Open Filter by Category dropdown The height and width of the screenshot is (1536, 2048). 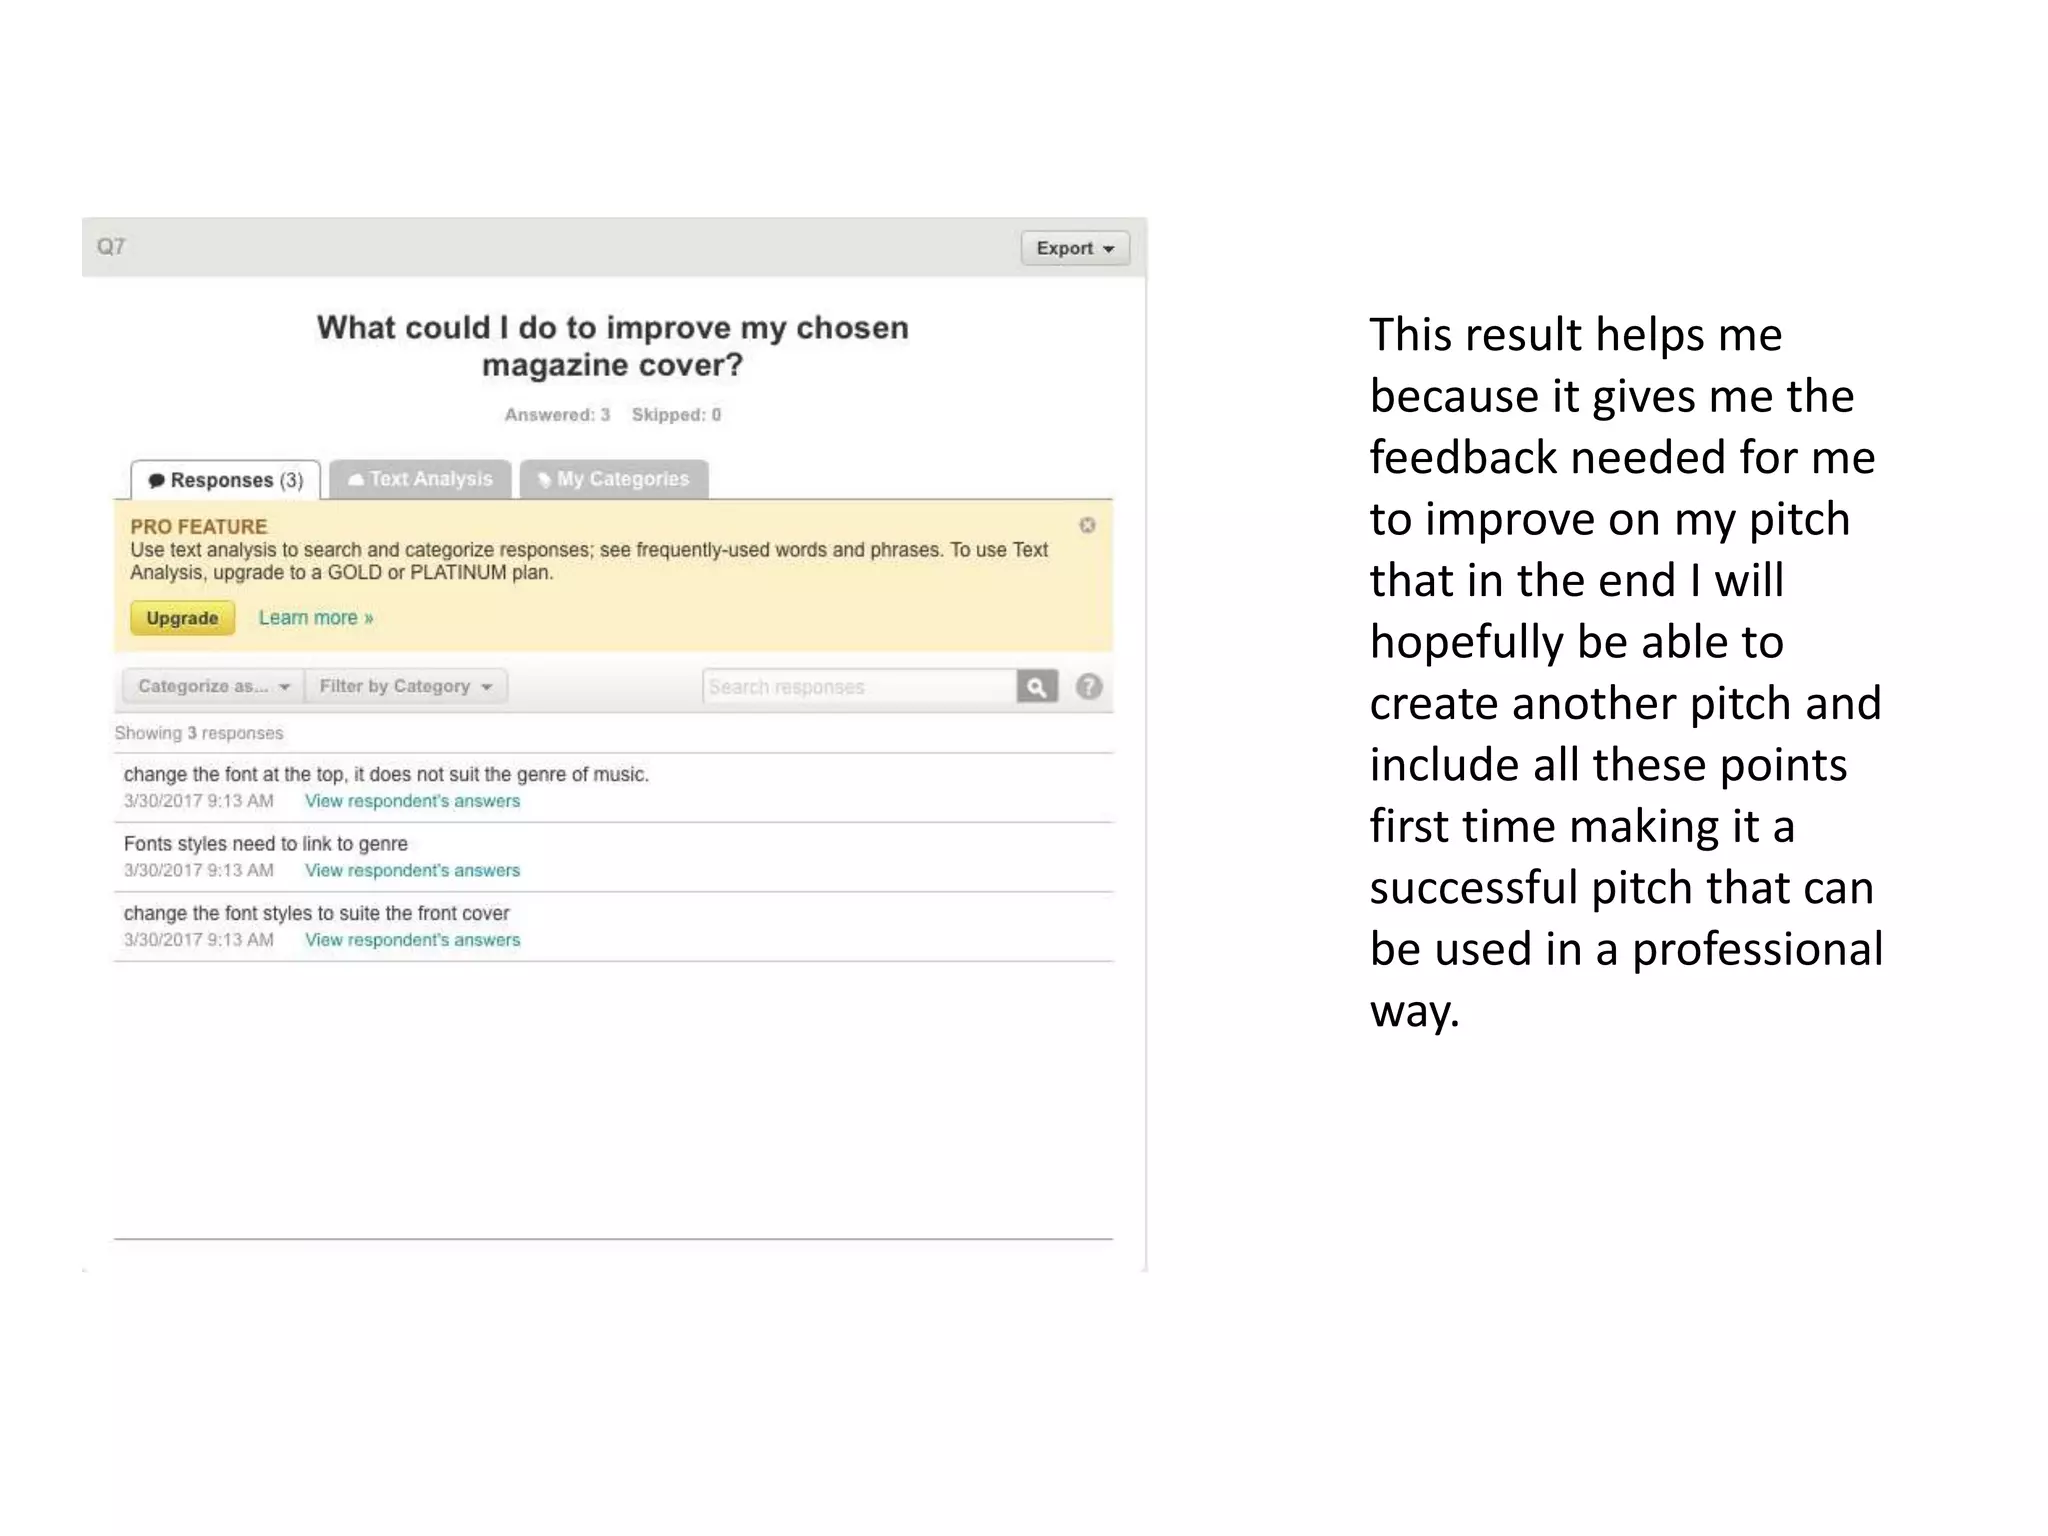[x=405, y=687]
